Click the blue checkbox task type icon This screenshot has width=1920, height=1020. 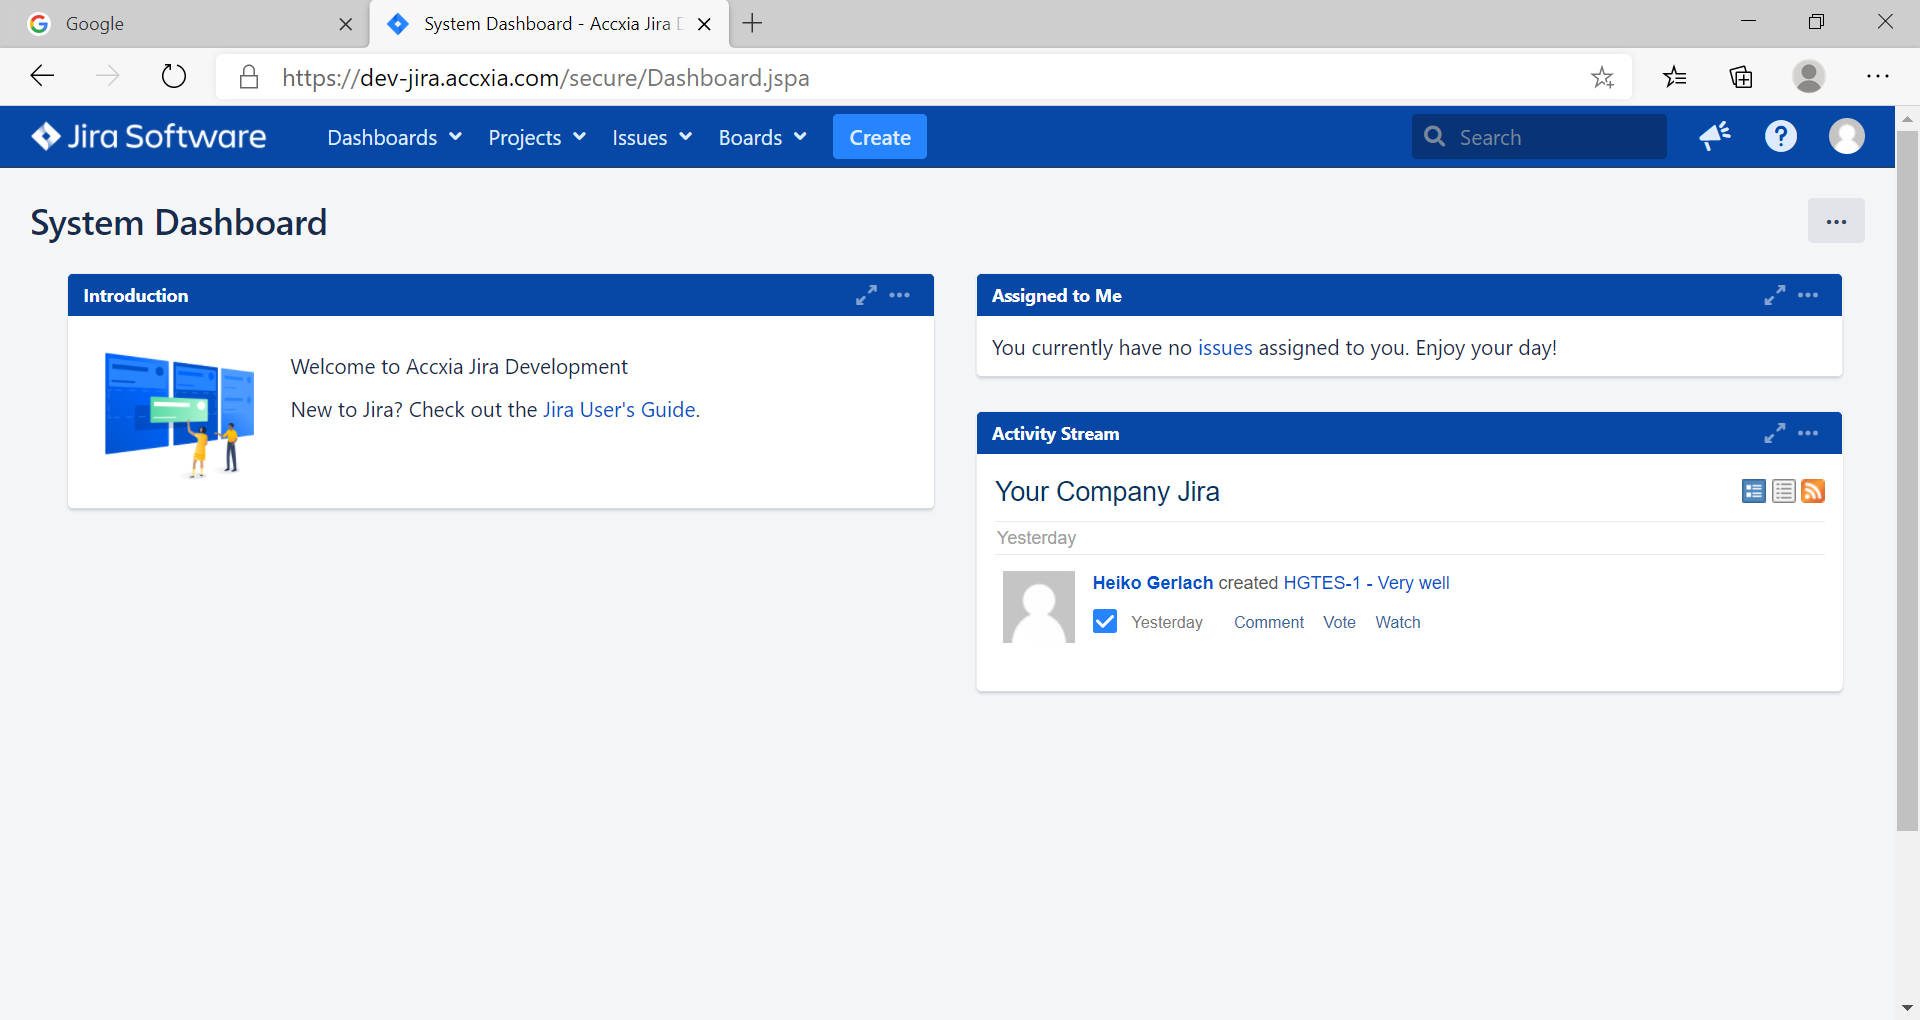pyautogui.click(x=1105, y=622)
